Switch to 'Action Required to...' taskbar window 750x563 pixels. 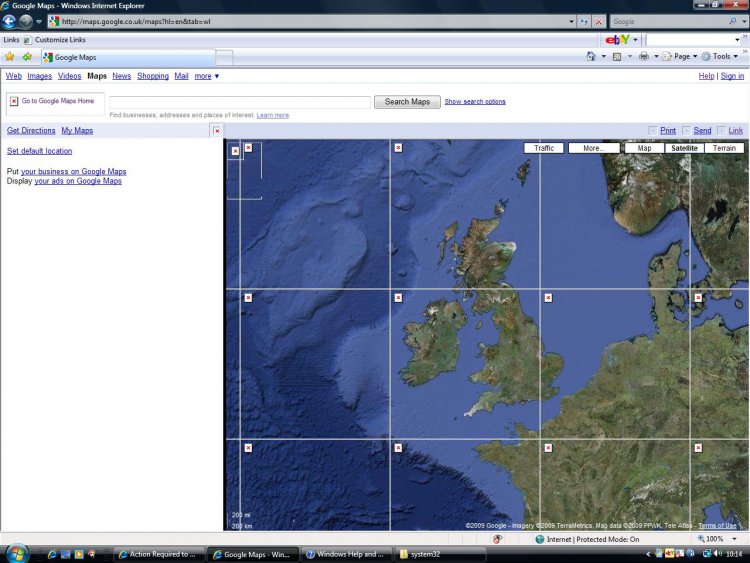pyautogui.click(x=159, y=554)
